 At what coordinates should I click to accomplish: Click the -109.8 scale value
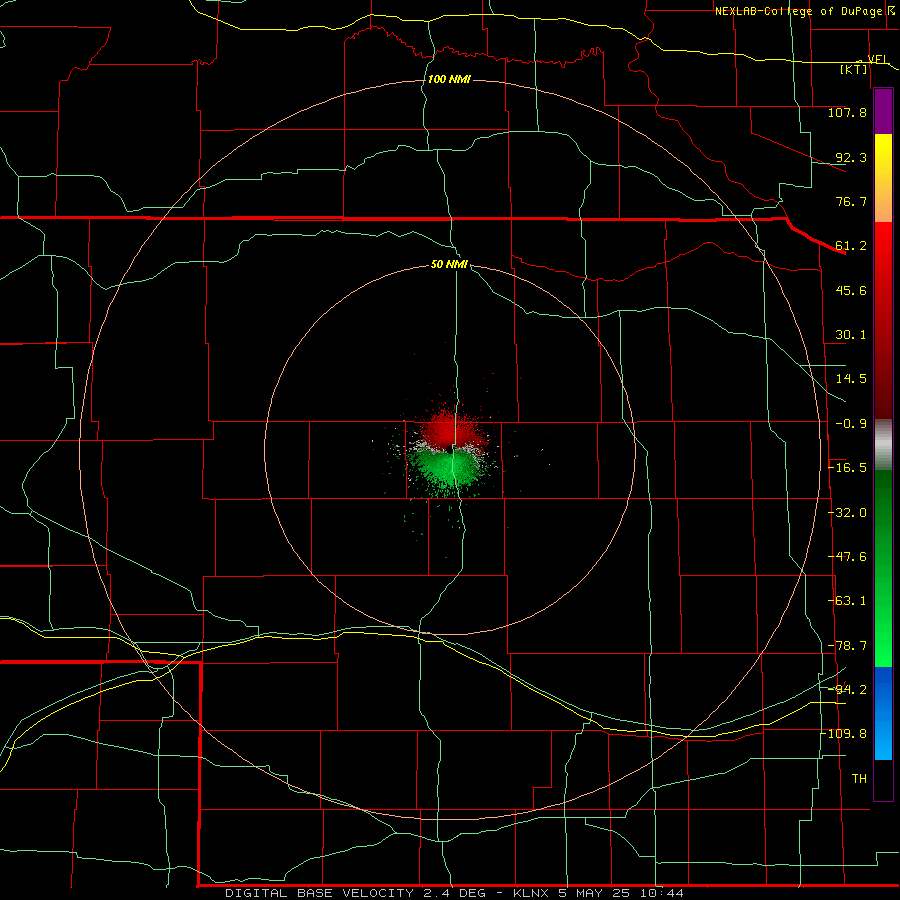tap(844, 734)
